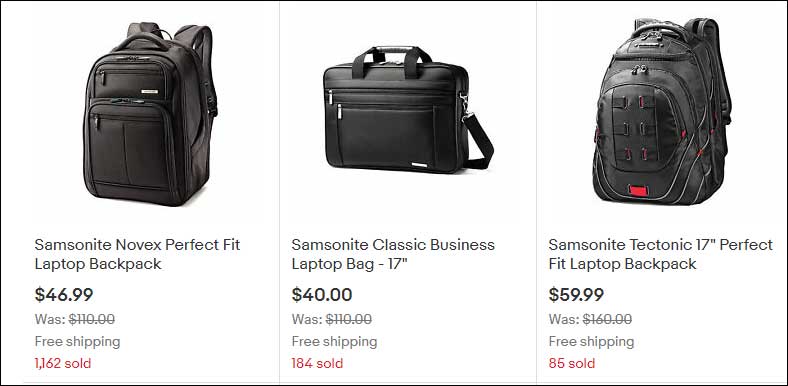Click the struck-through $110.00 price on the Novex
Viewport: 788px width, 386px height.
pyautogui.click(x=91, y=319)
